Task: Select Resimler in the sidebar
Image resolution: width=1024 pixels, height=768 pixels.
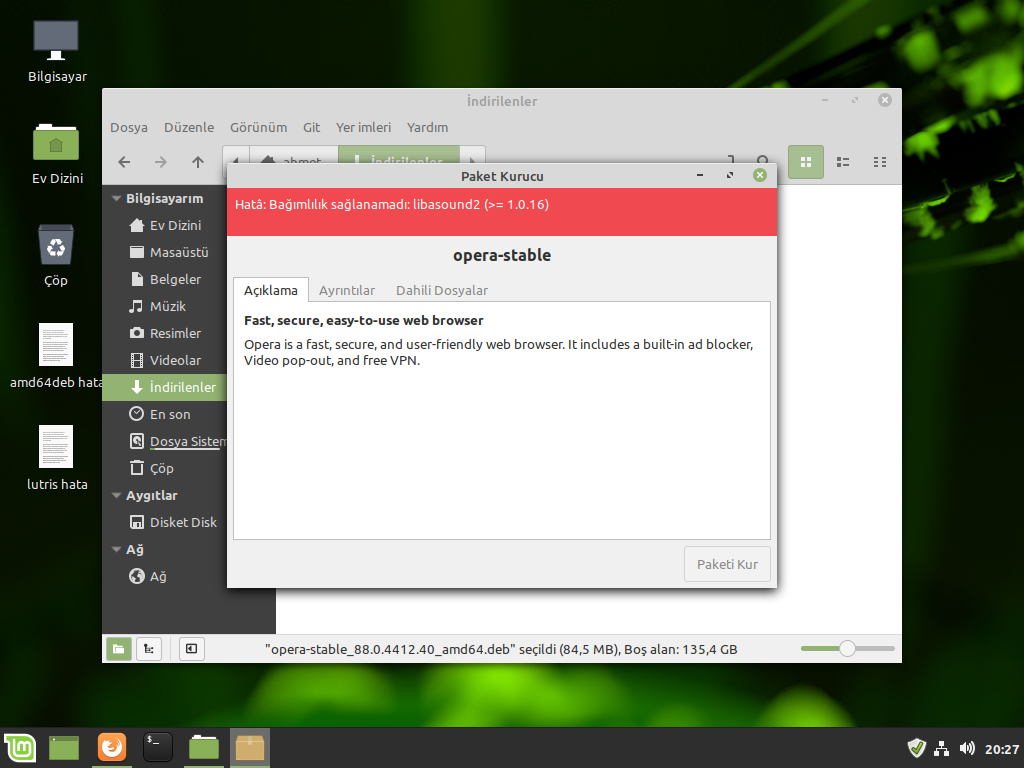Action: pos(165,333)
